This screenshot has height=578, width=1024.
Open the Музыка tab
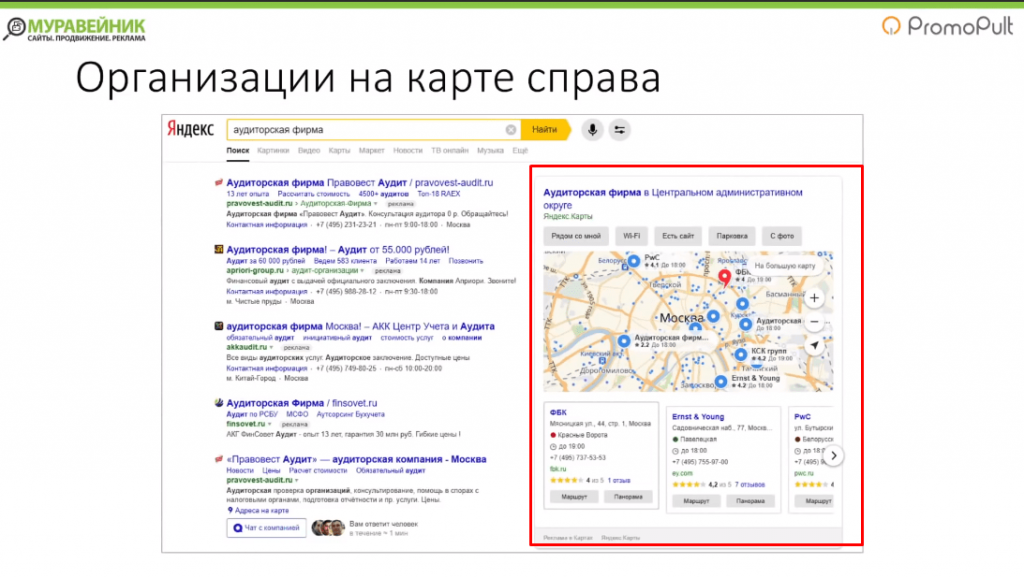coord(490,151)
